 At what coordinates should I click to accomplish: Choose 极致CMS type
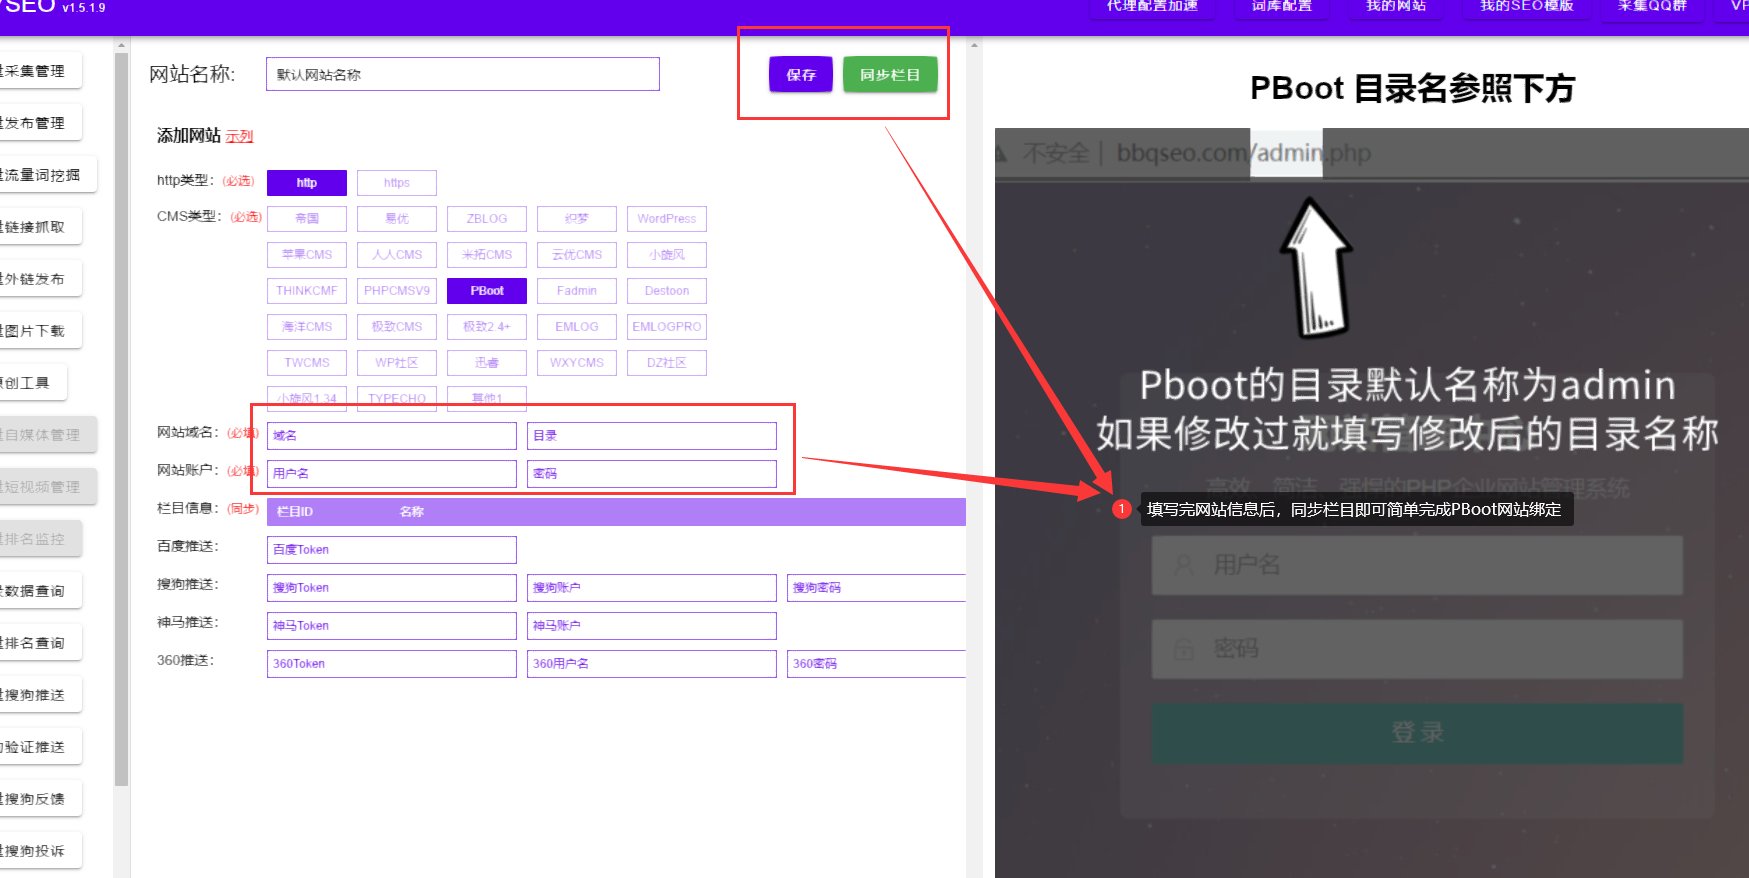397,327
